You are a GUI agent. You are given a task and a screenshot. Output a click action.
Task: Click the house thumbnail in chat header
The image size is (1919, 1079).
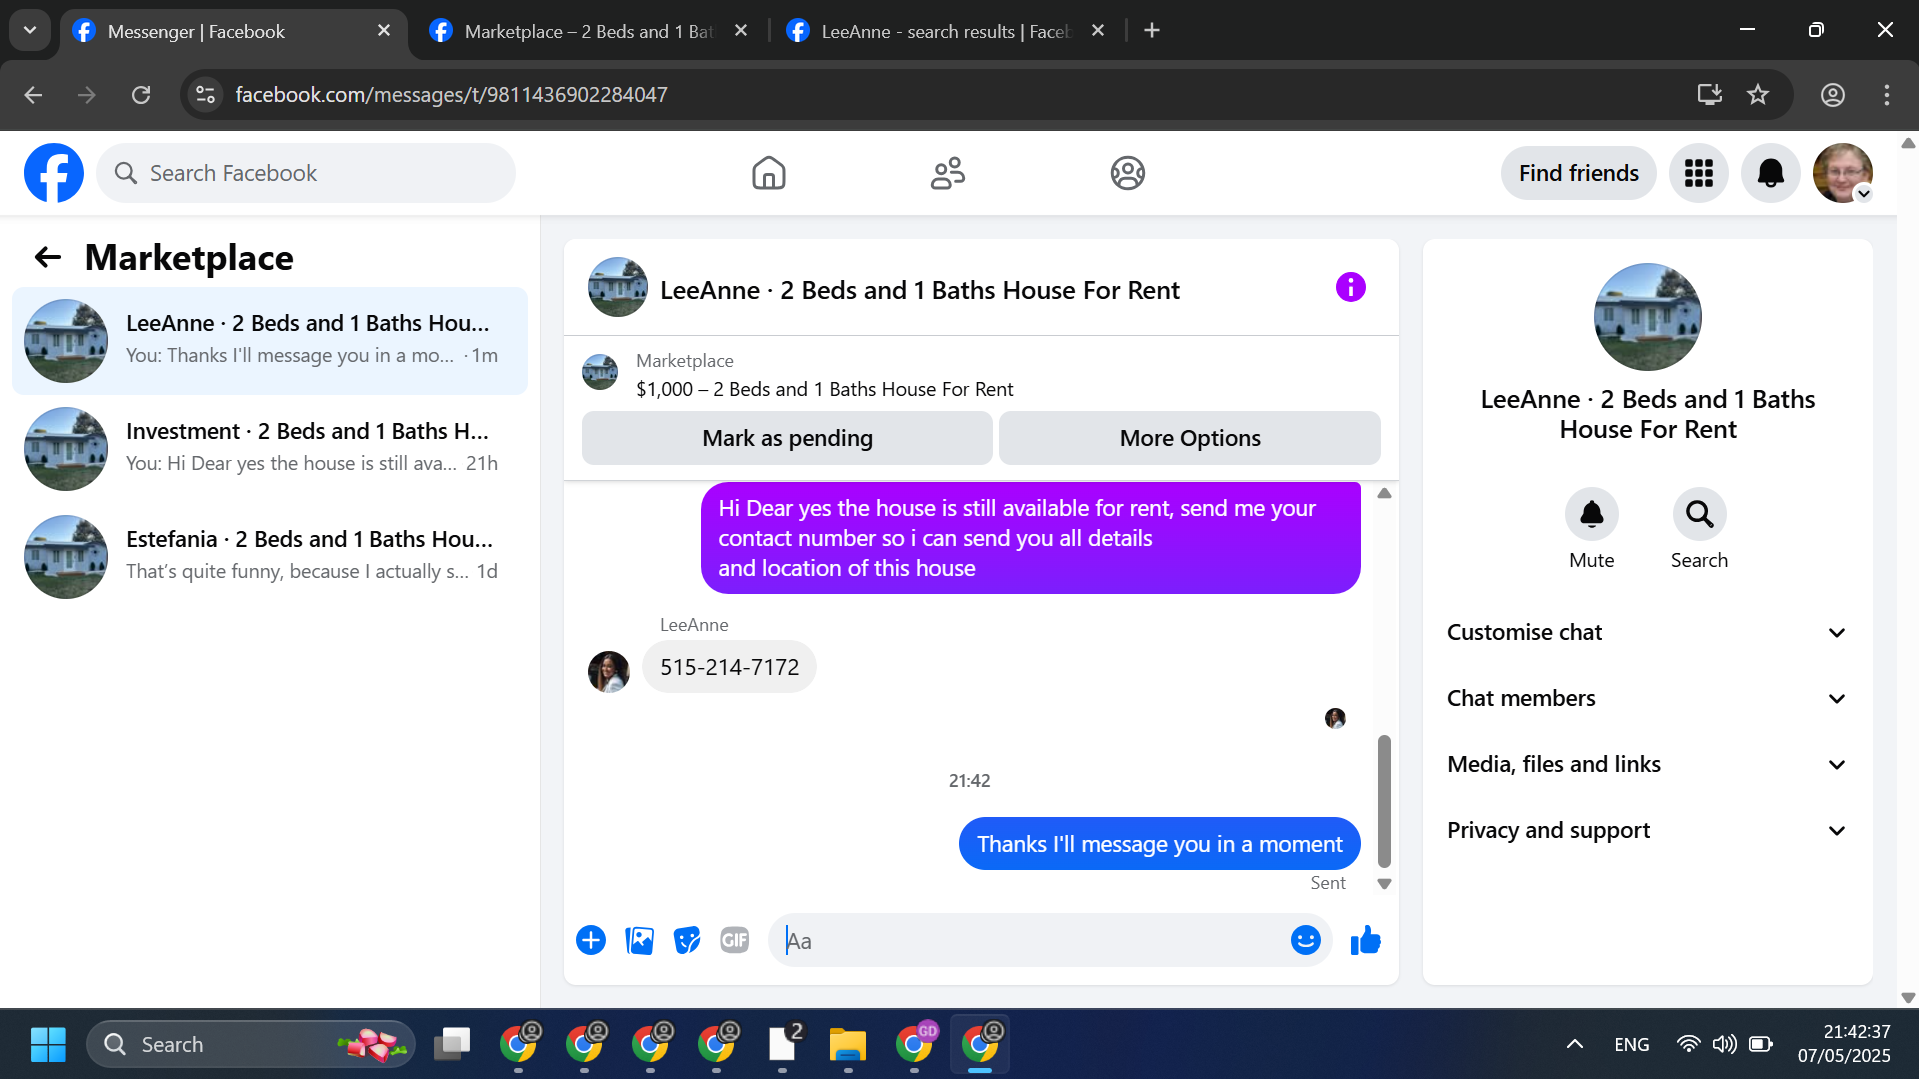coord(617,287)
